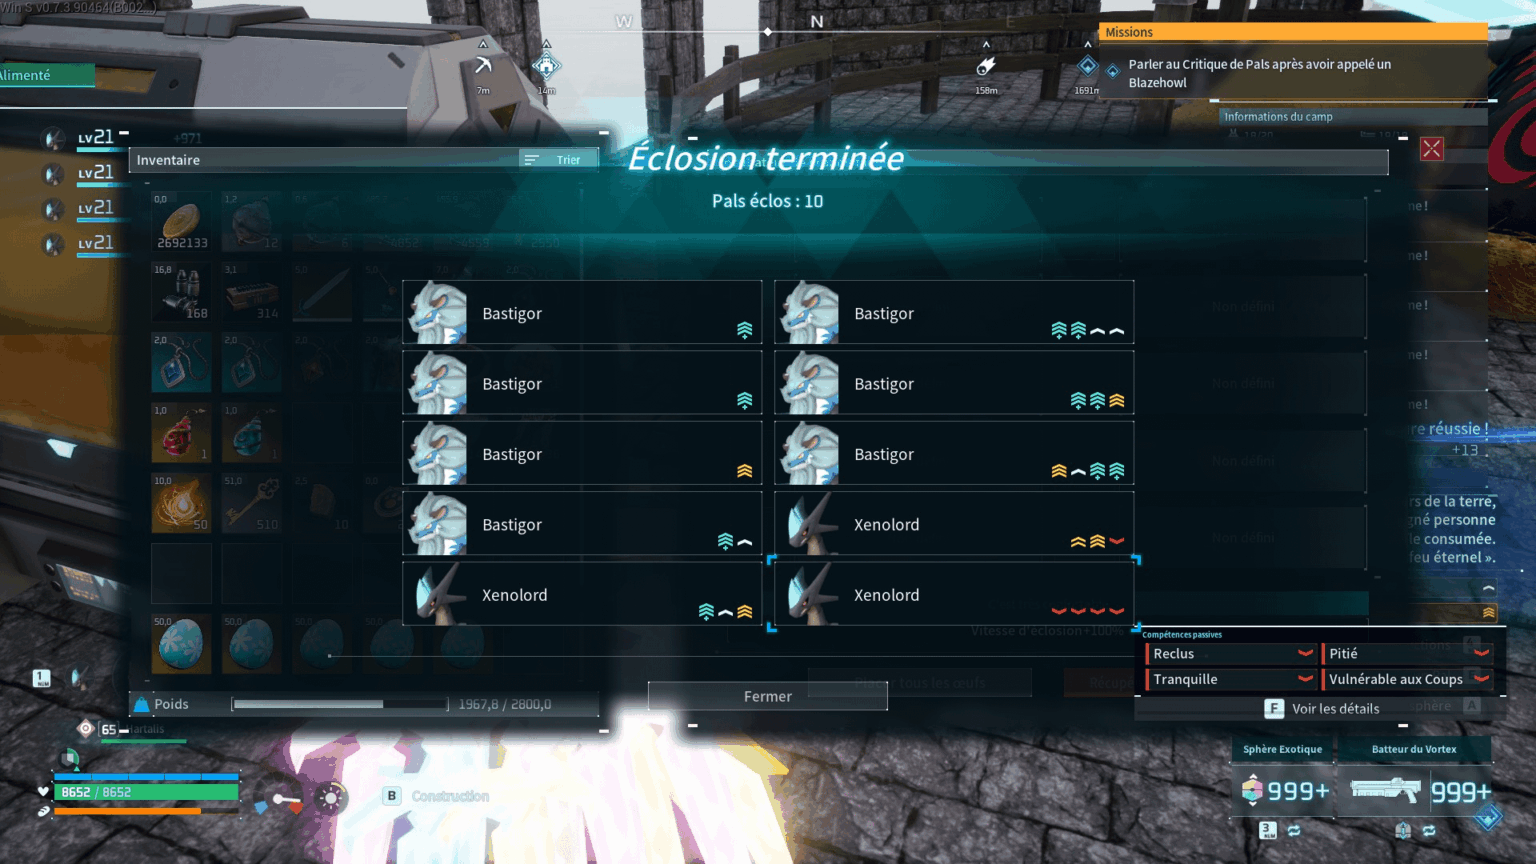Screen dimensions: 1536x864
Task: Select the first Bastigor hatched entry
Action: click(x=582, y=312)
